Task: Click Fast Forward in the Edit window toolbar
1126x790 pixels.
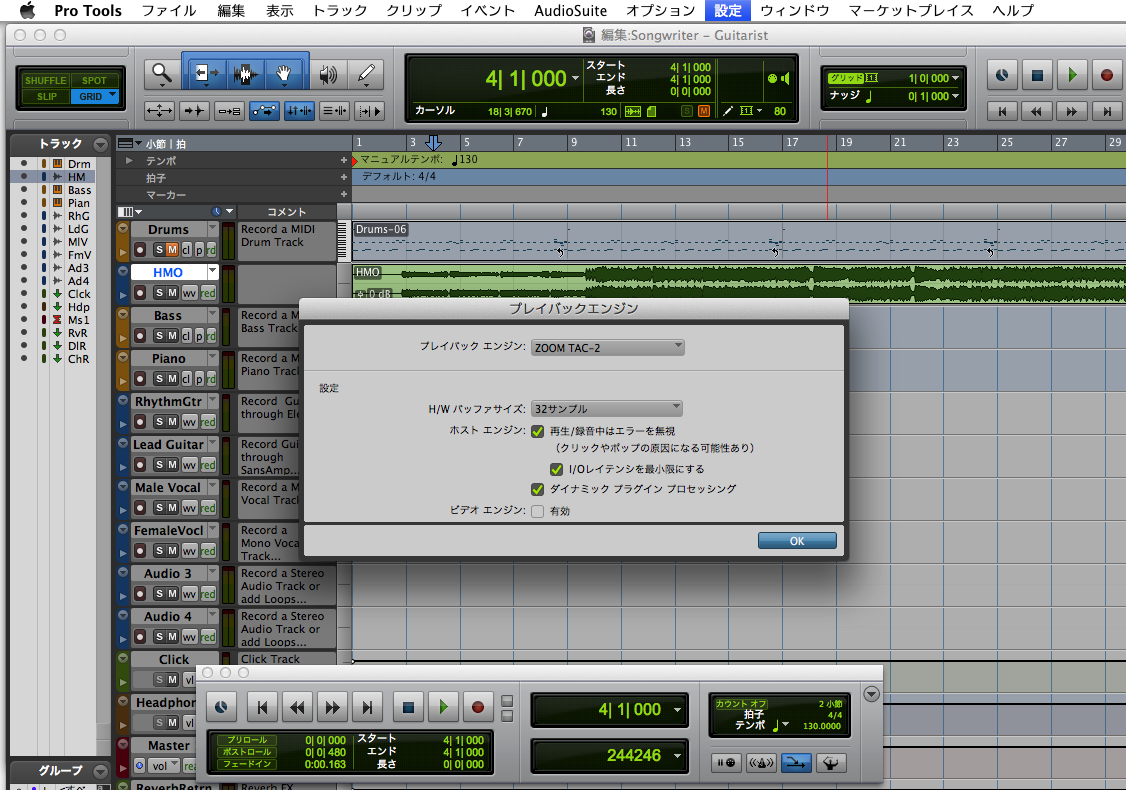Action: [1071, 111]
